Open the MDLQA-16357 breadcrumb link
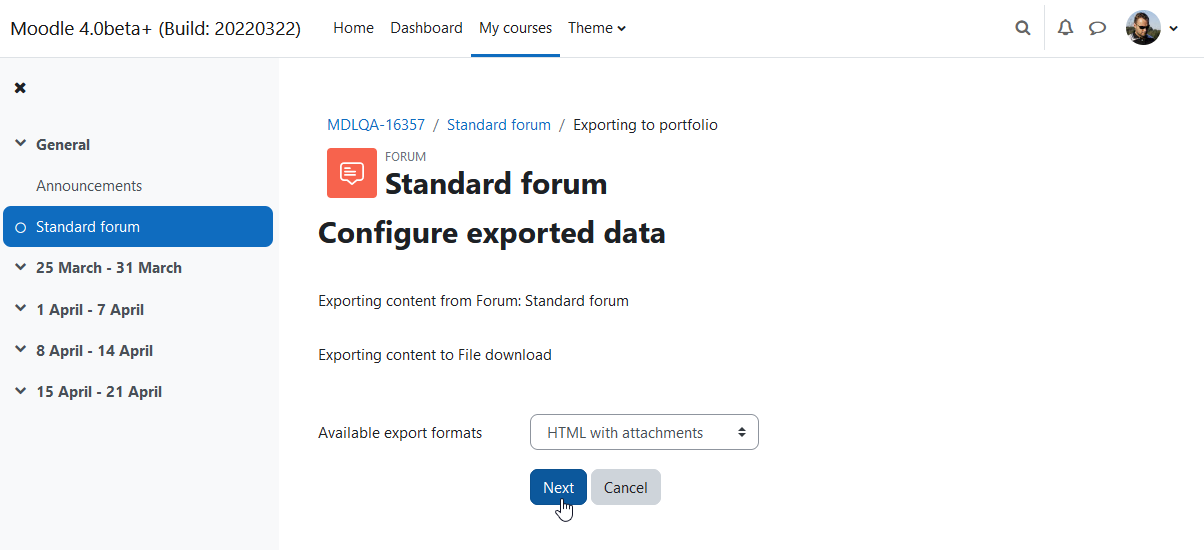The height and width of the screenshot is (550, 1204). 376,125
